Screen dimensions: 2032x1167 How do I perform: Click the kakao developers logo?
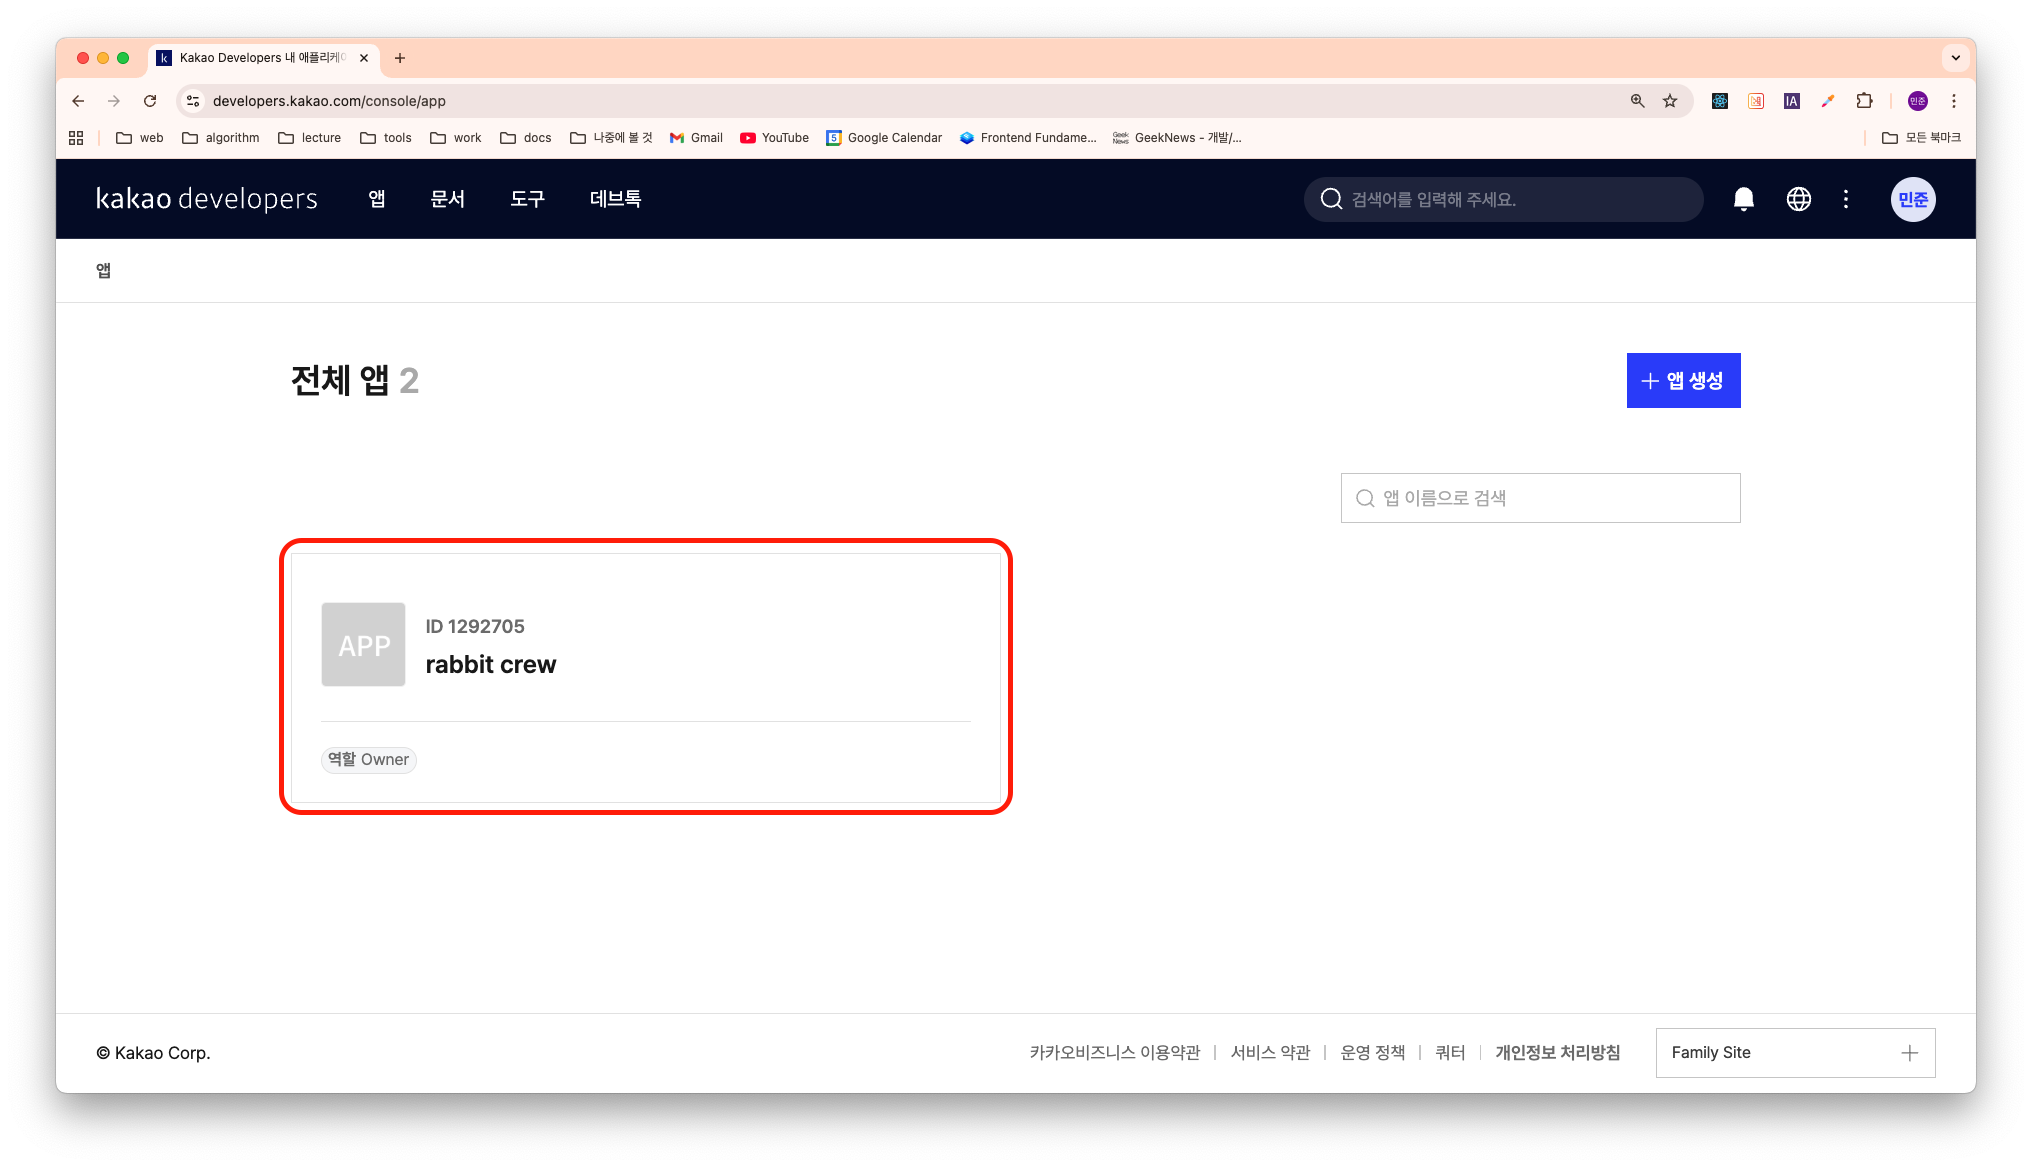pyautogui.click(x=207, y=199)
